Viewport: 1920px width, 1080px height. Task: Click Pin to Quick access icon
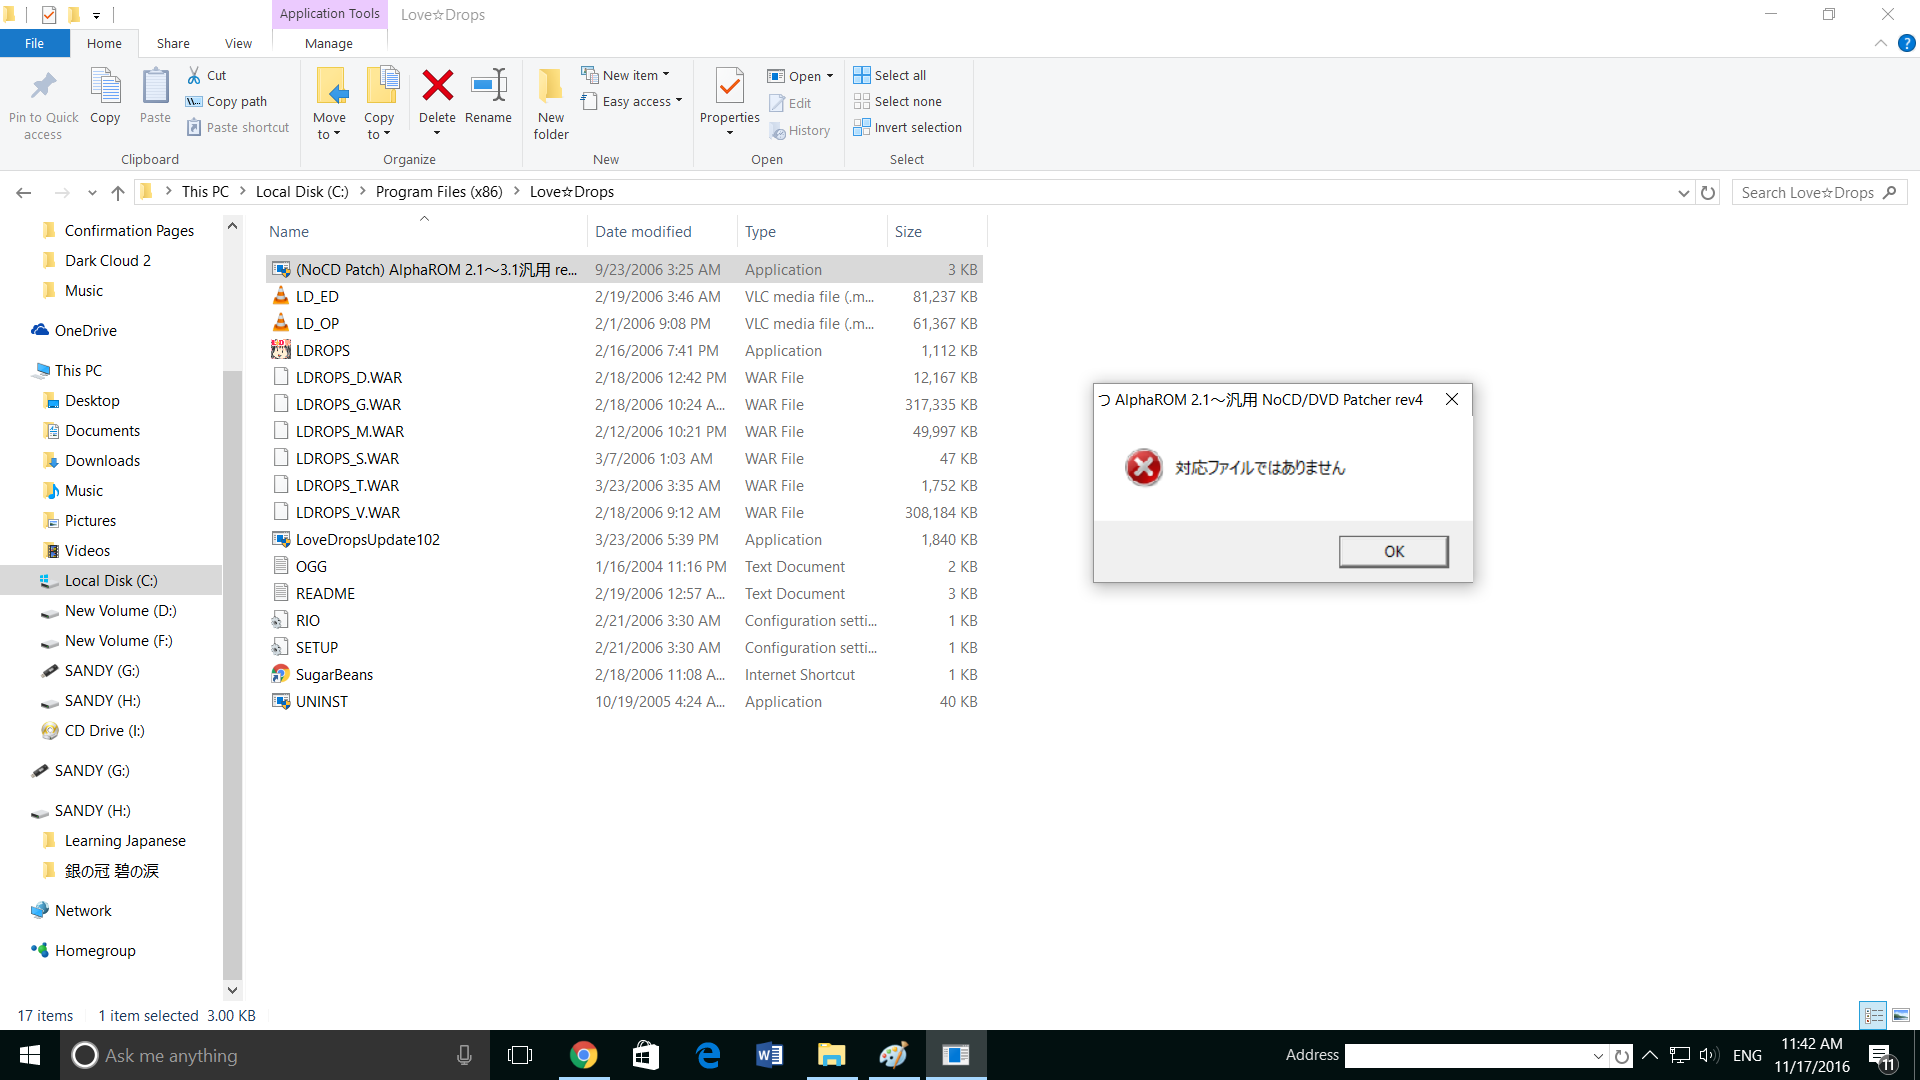tap(43, 87)
